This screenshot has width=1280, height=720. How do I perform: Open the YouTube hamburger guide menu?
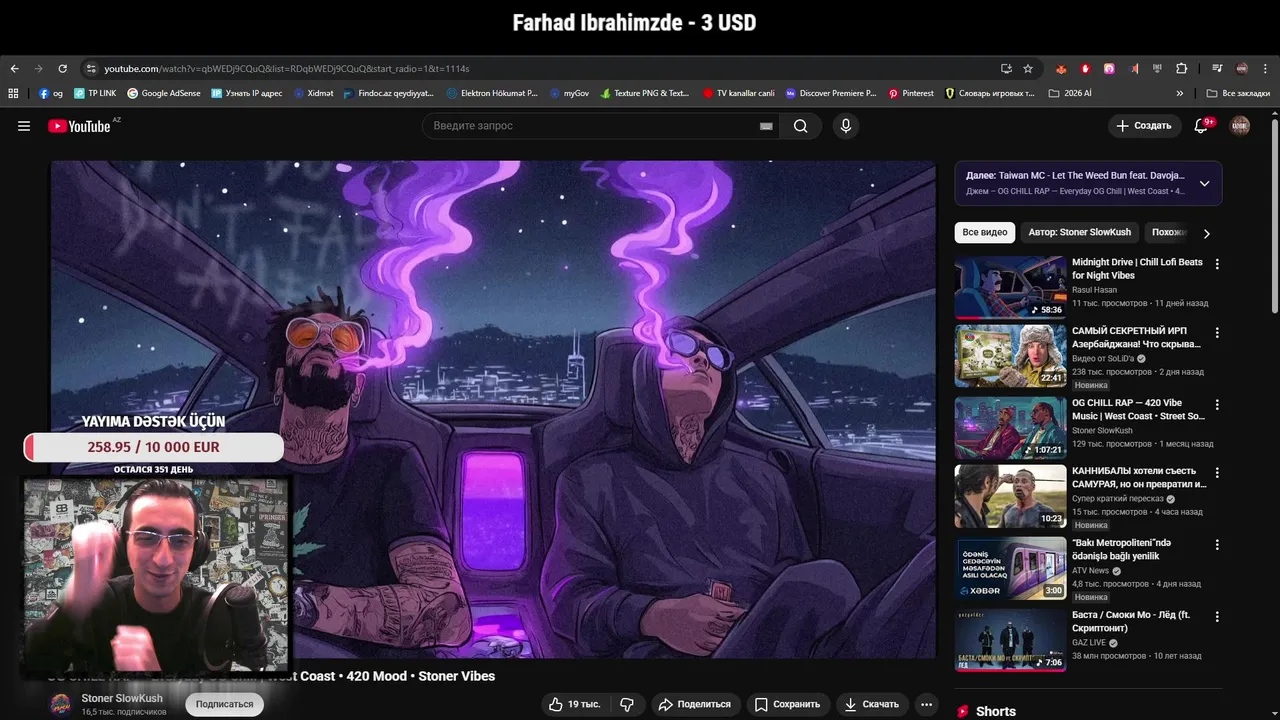tap(24, 126)
